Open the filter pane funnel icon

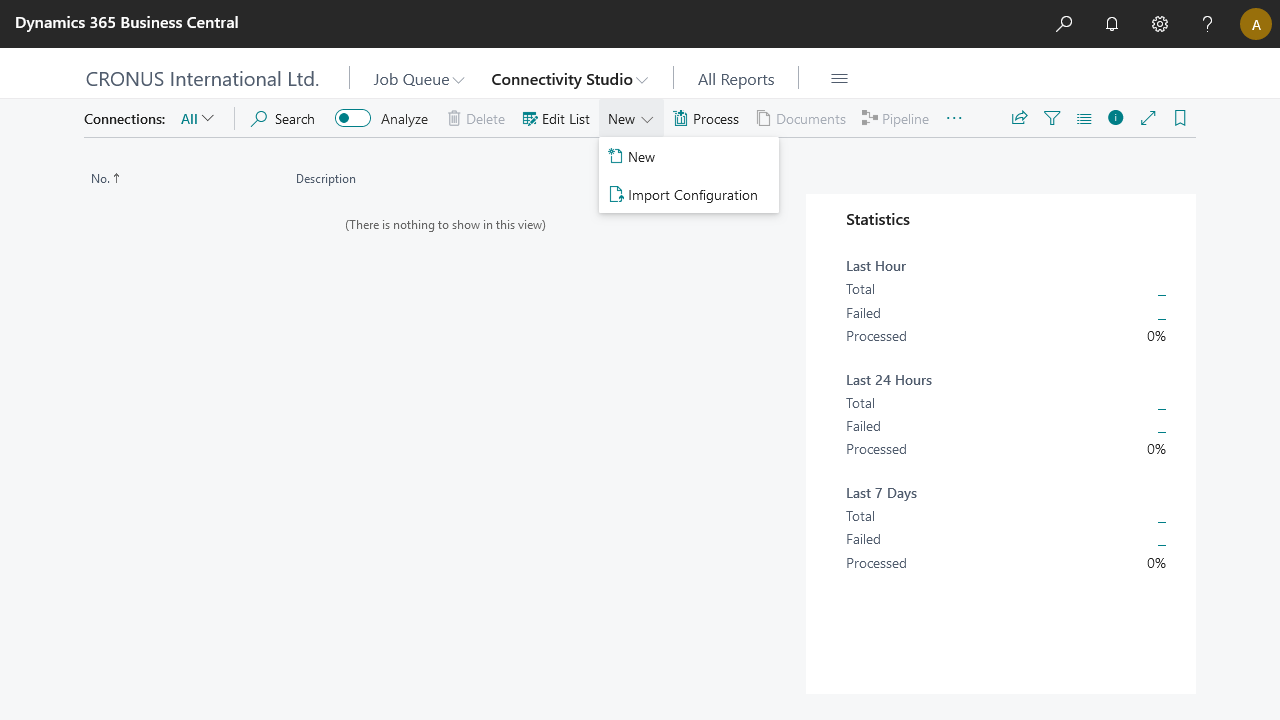pyautogui.click(x=1052, y=118)
